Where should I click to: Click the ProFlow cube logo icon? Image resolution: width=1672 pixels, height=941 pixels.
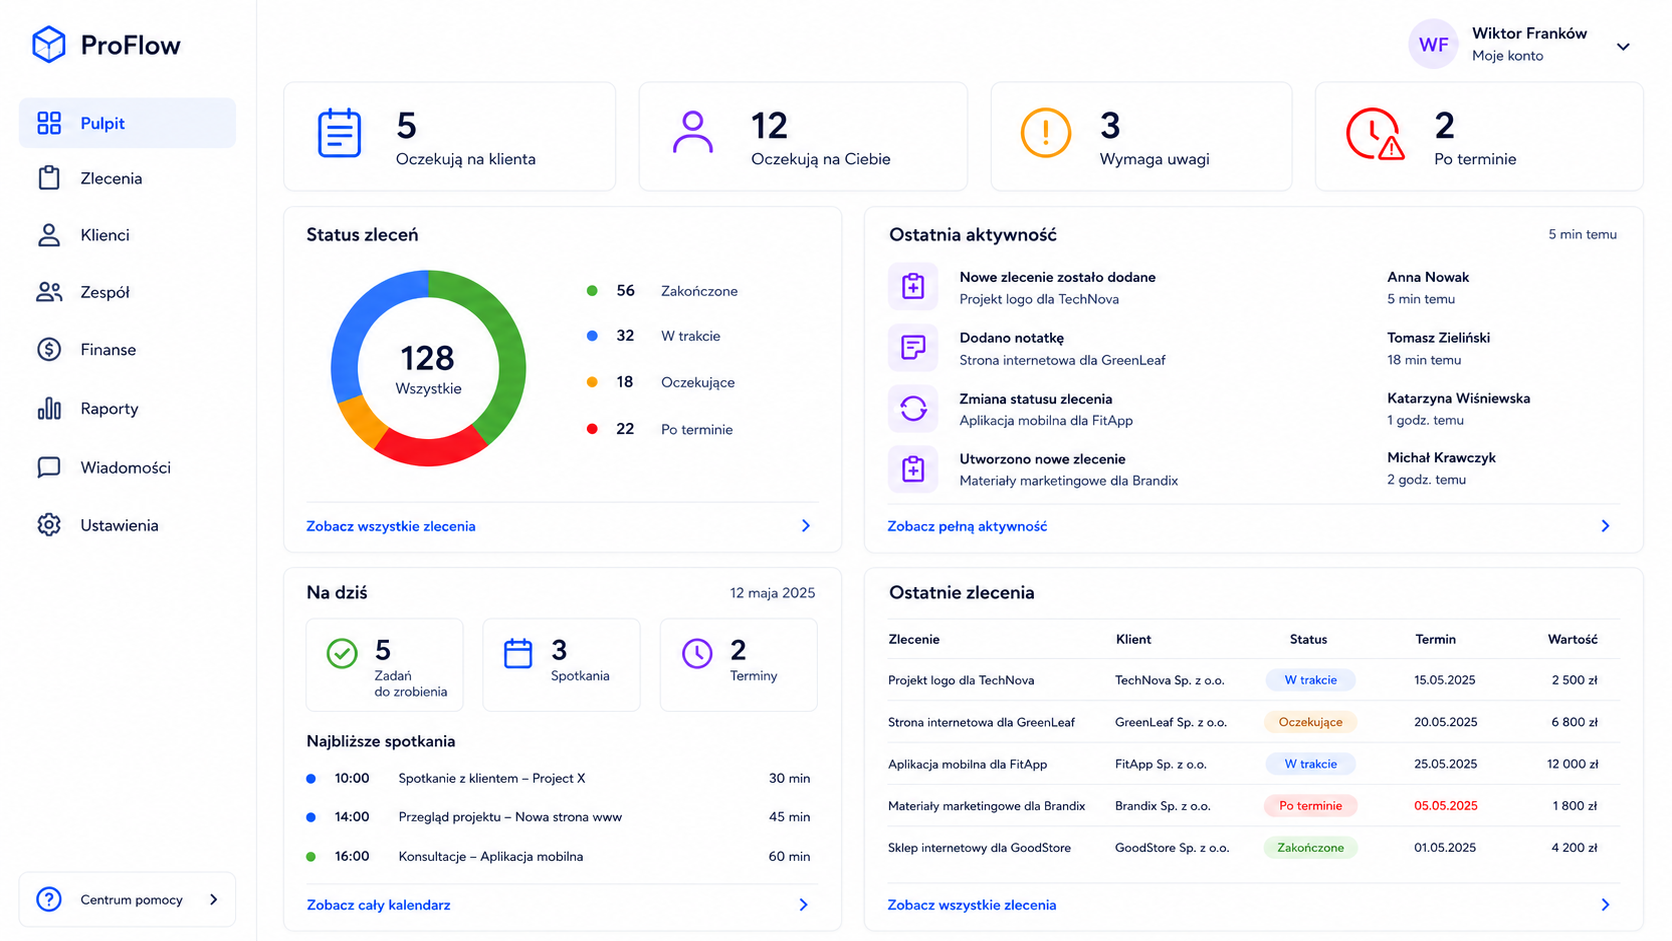[48, 44]
